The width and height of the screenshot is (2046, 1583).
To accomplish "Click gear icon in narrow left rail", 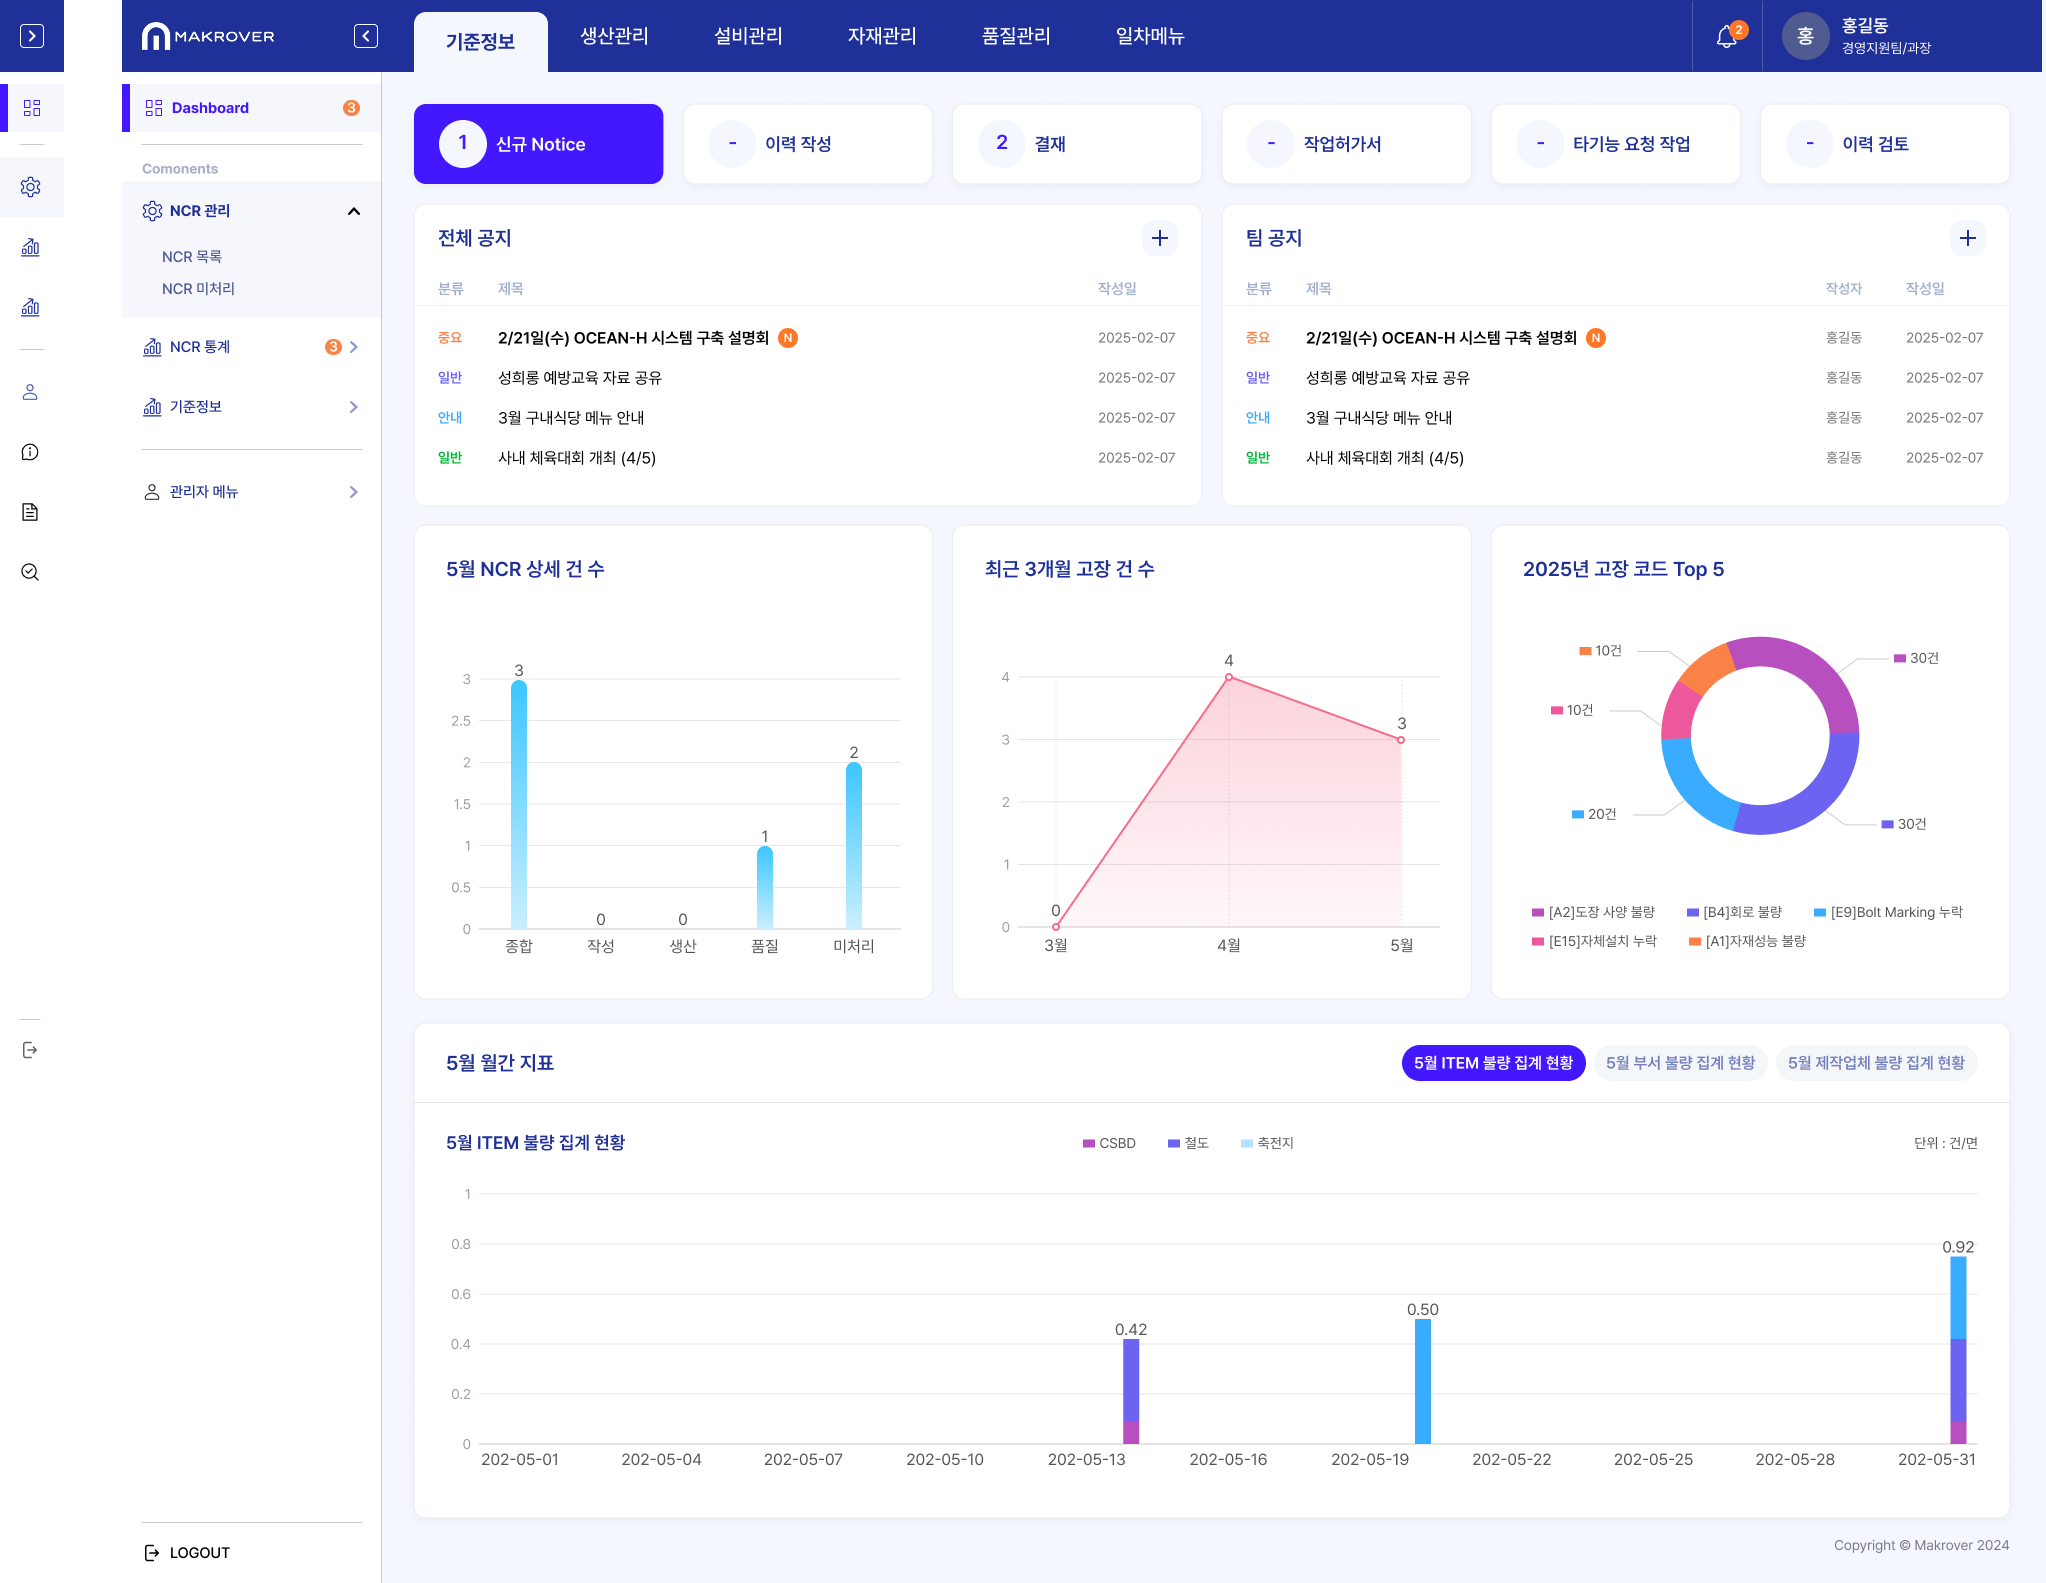I will pyautogui.click(x=31, y=187).
